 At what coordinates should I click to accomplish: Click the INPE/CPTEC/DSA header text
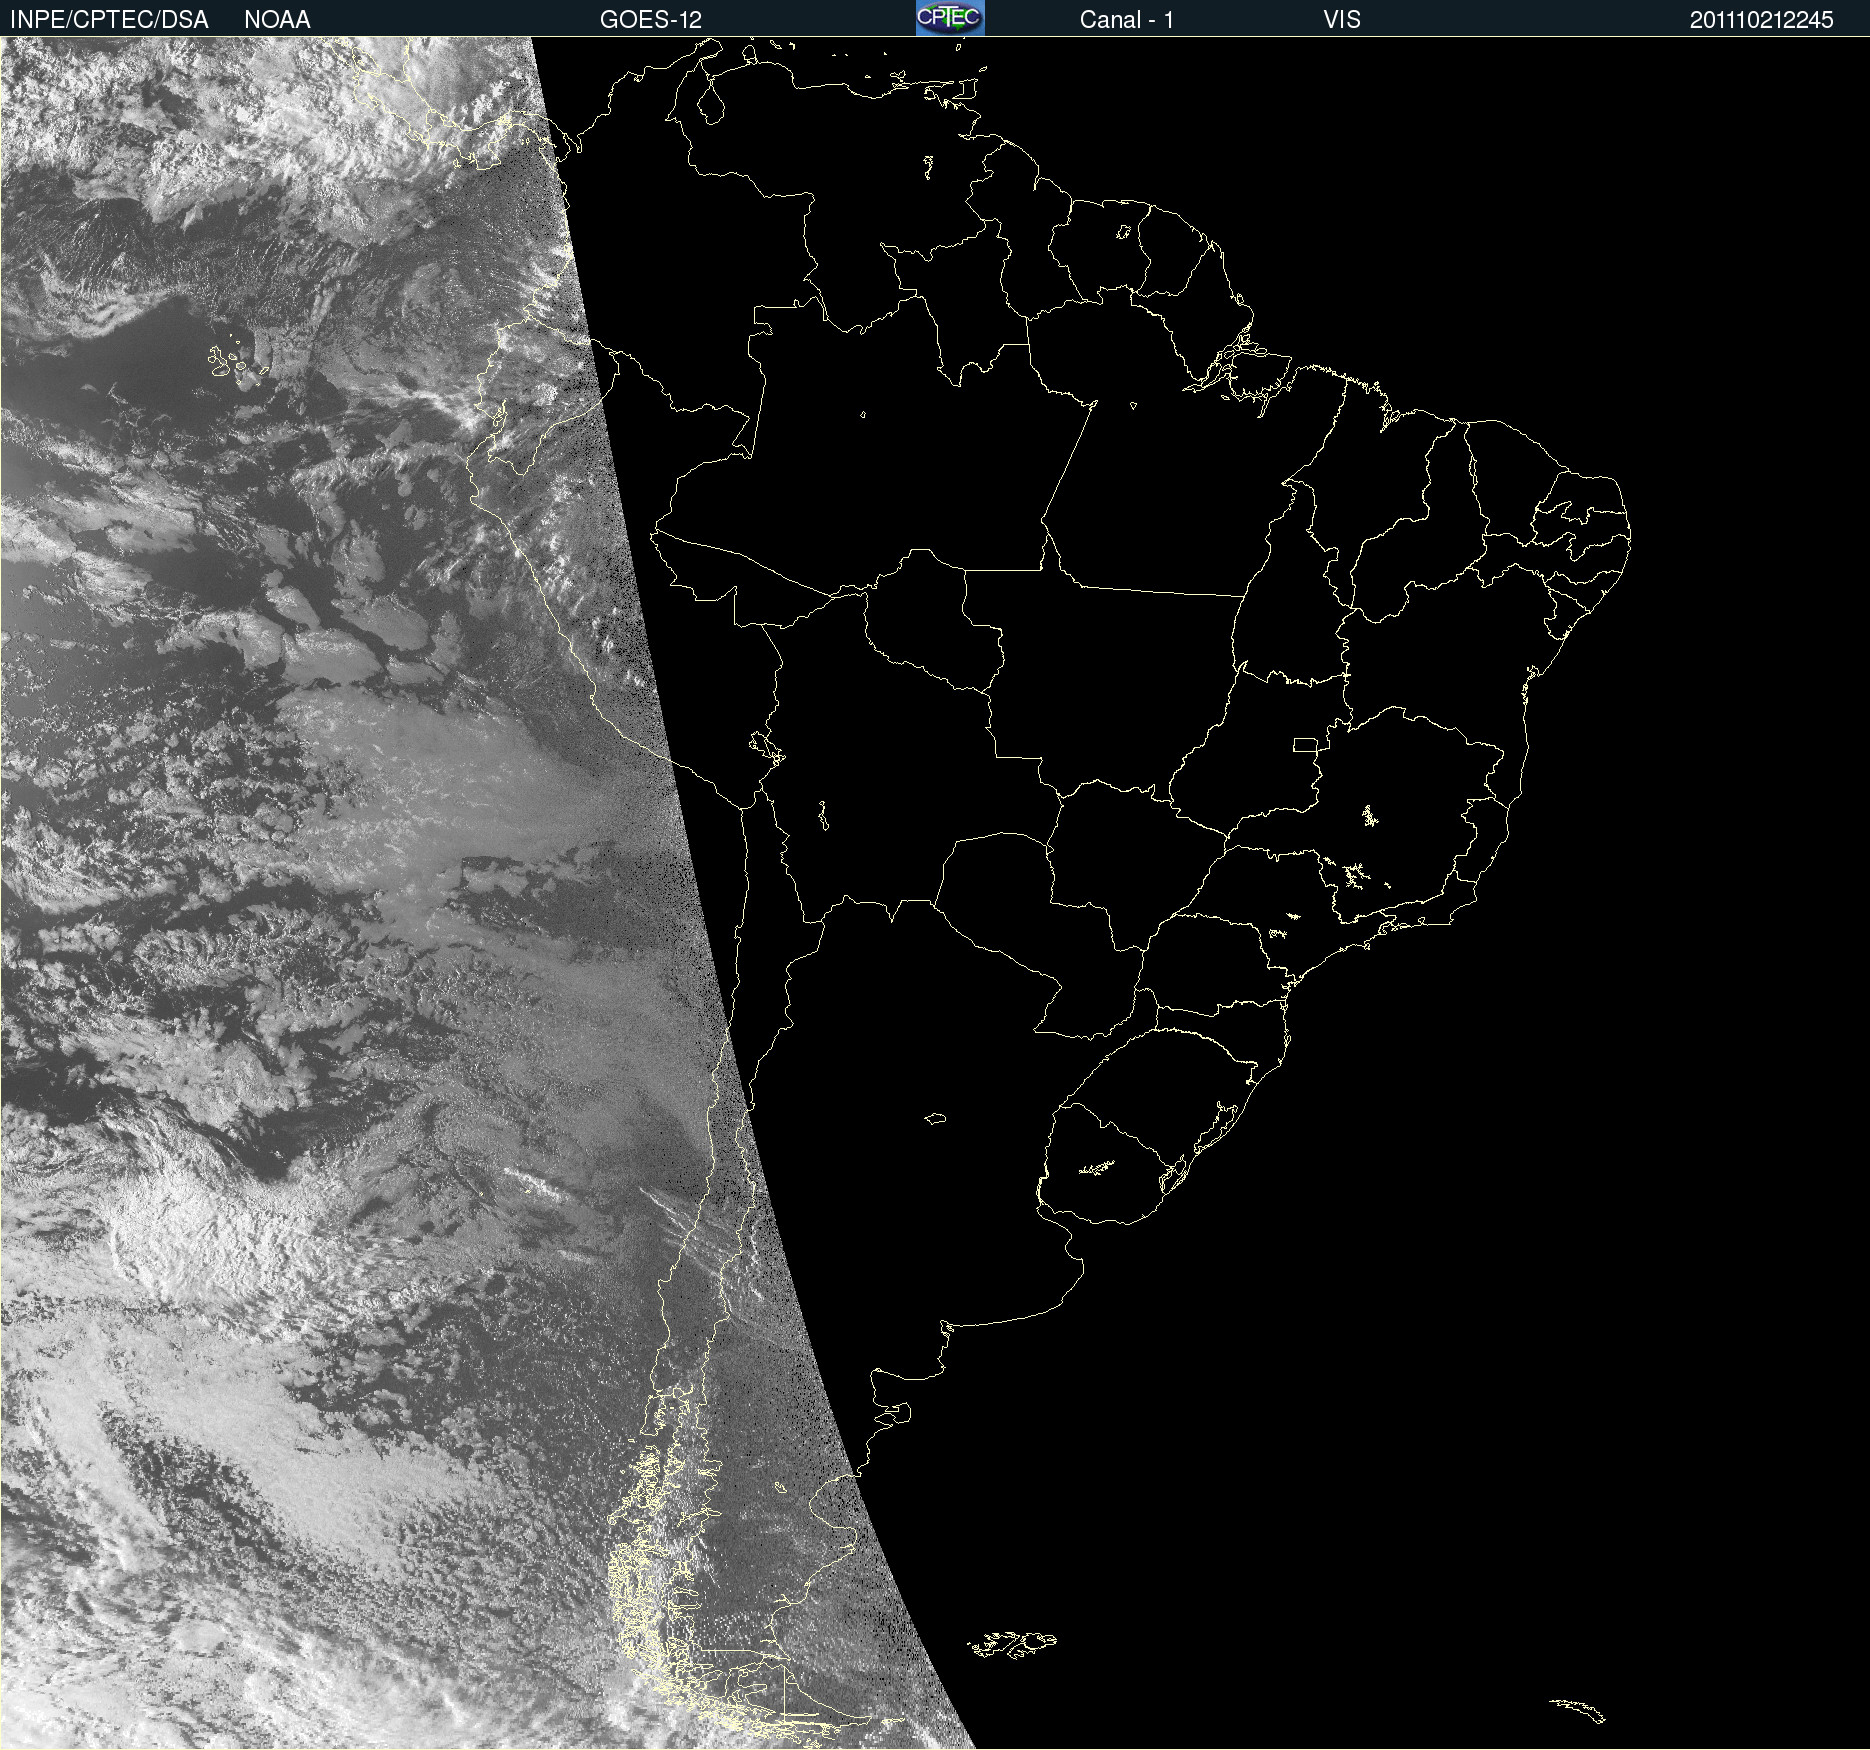[x=109, y=20]
